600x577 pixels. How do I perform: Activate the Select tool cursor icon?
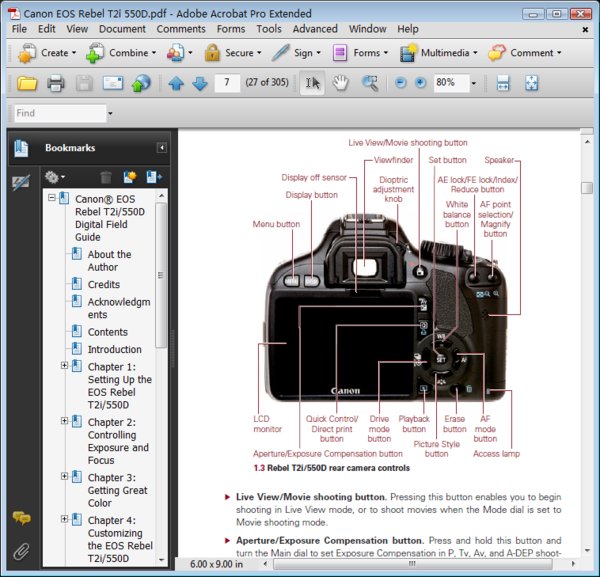pyautogui.click(x=312, y=83)
